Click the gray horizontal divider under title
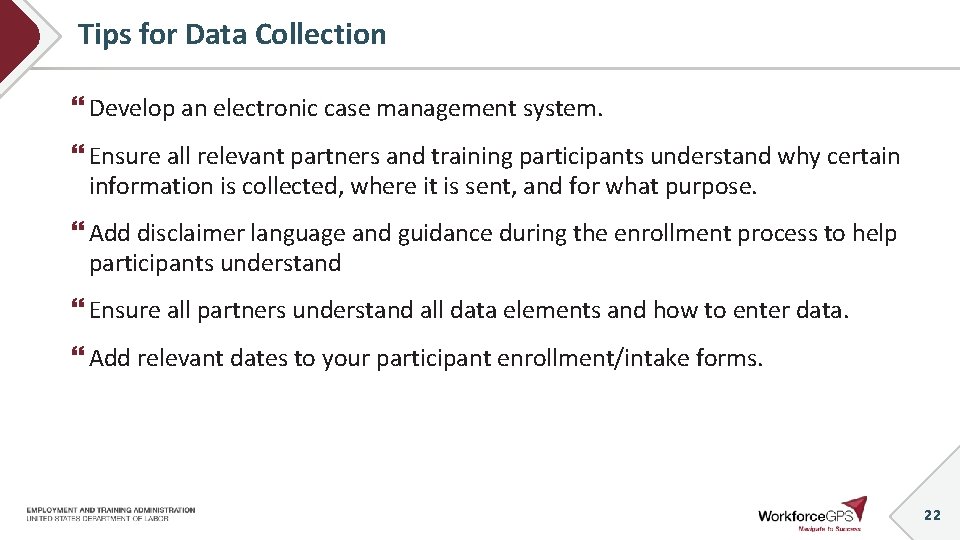This screenshot has height=540, width=960. point(495,68)
